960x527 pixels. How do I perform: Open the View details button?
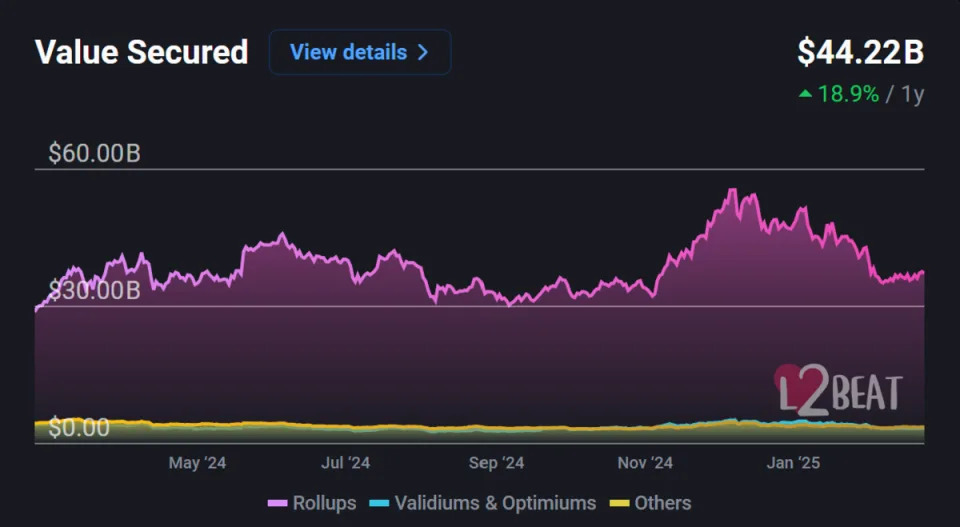(x=360, y=52)
